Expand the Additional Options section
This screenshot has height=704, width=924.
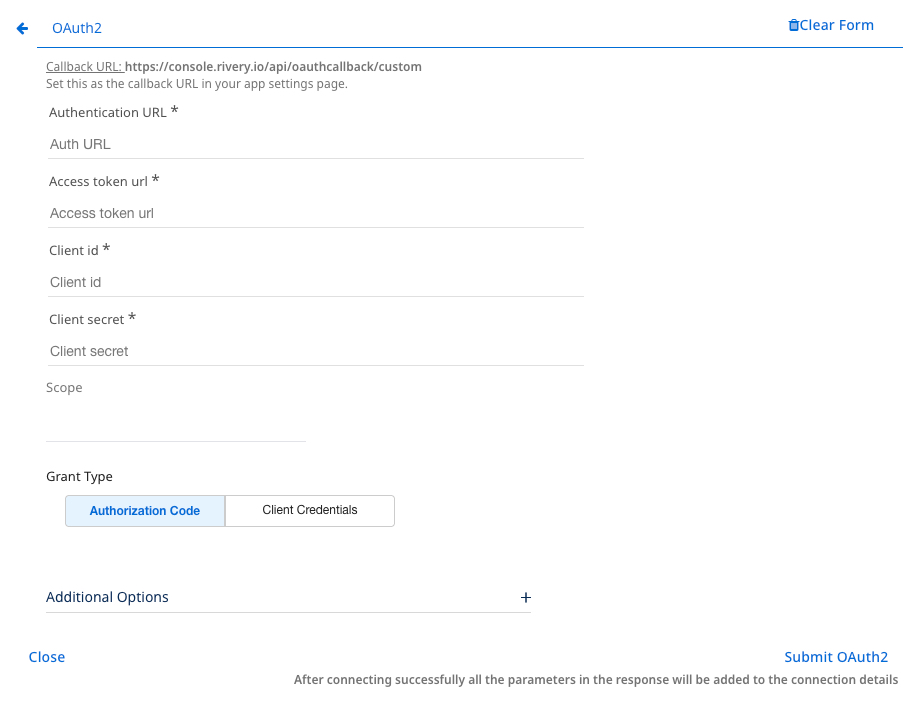click(108, 598)
